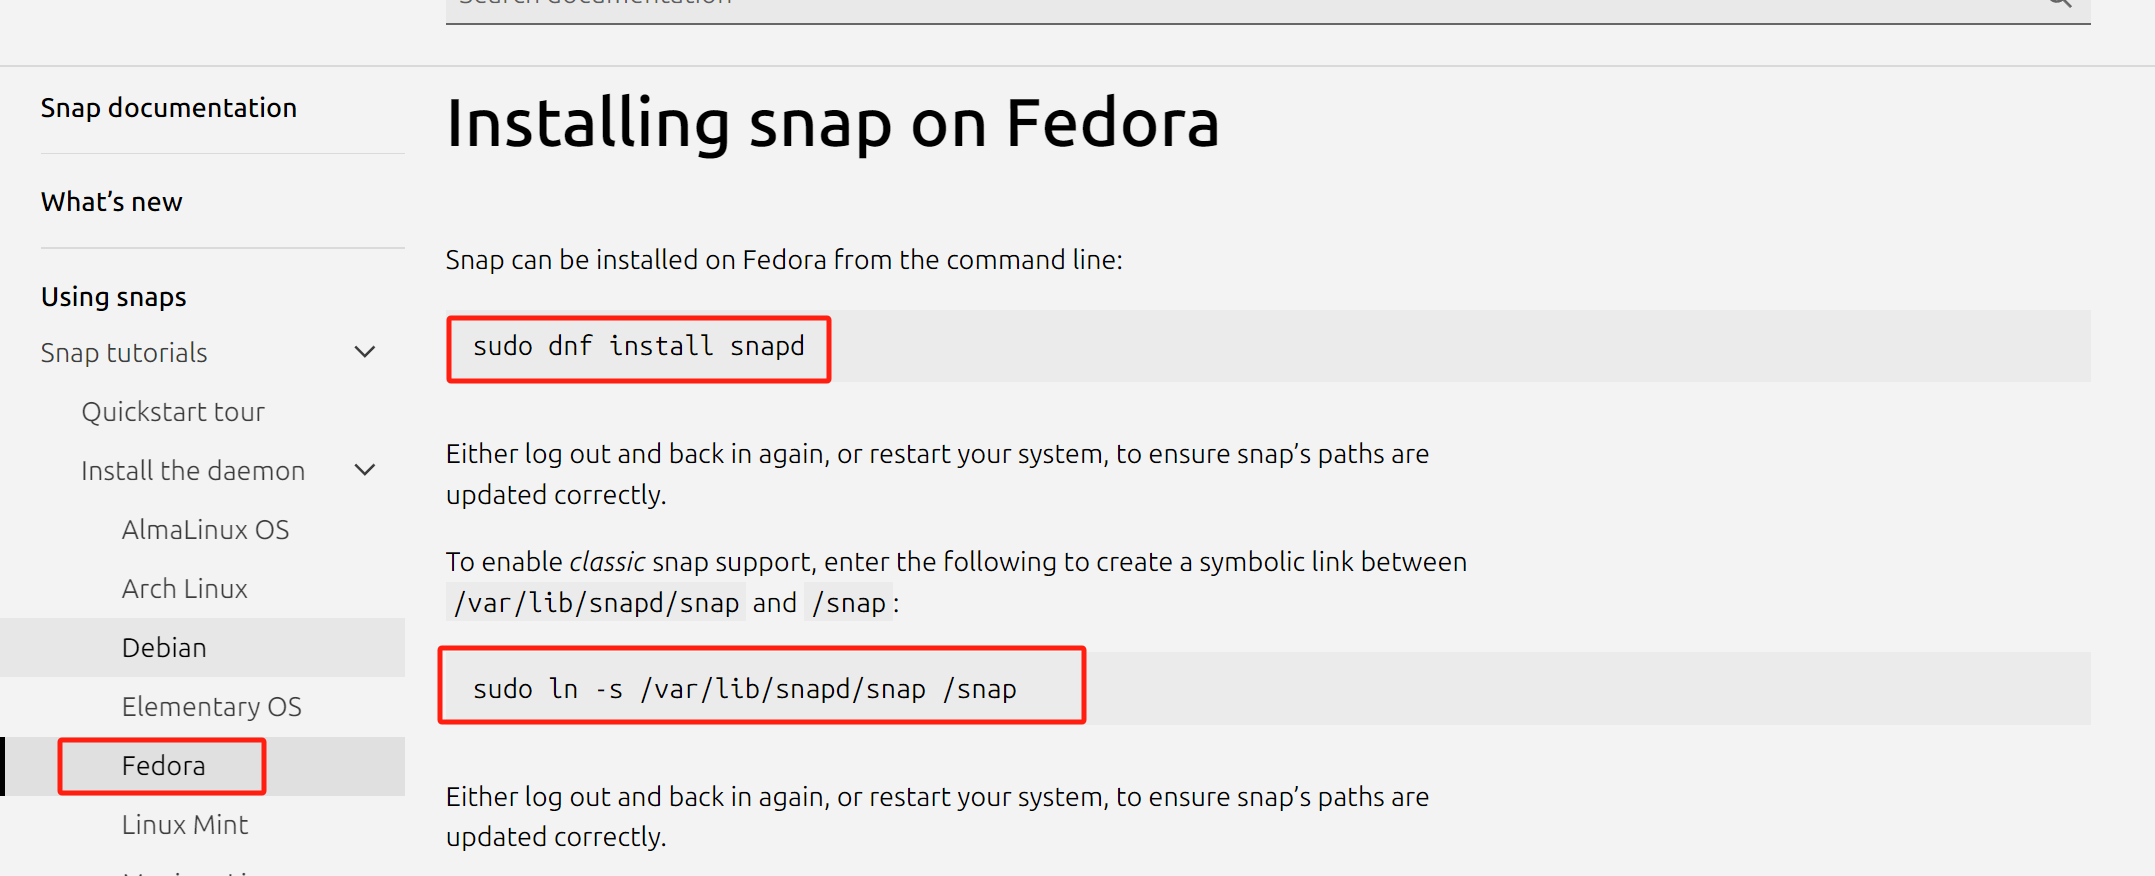2155x876 pixels.
Task: Open the Snap documentation home link
Action: (169, 108)
